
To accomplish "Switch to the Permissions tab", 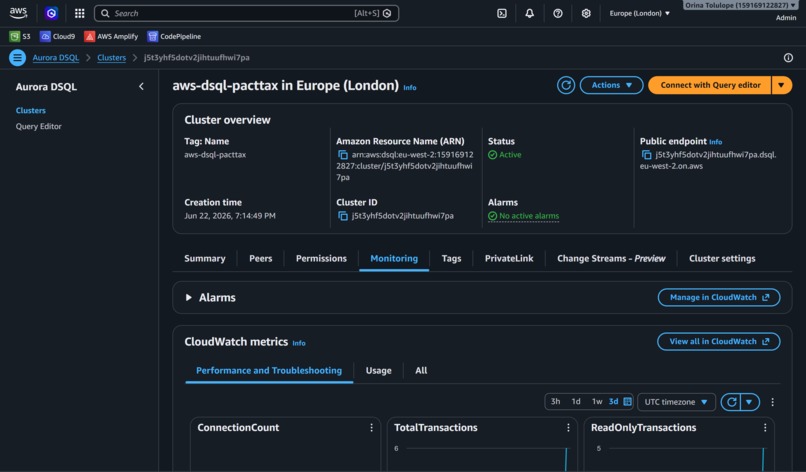I will coord(321,259).
